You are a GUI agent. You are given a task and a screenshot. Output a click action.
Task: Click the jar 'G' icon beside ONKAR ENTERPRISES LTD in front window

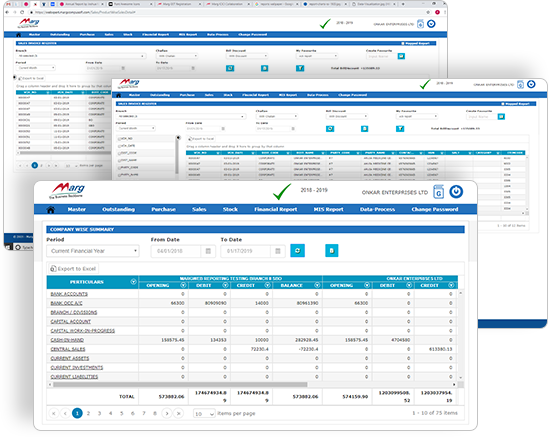coord(438,192)
